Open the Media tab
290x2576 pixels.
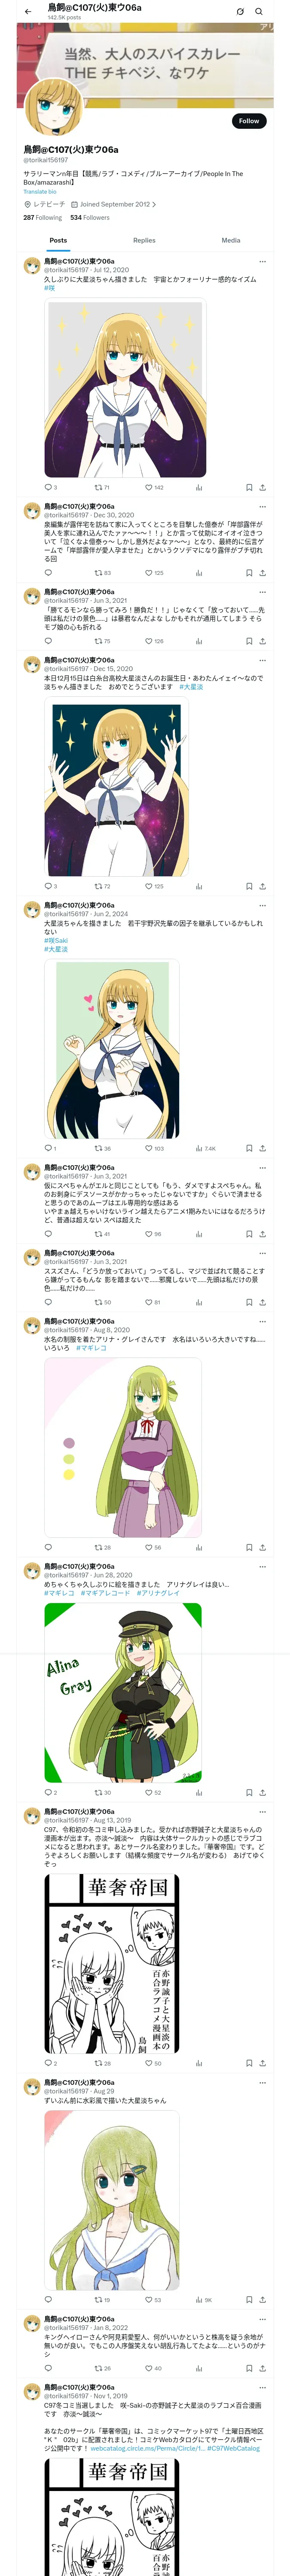point(231,240)
